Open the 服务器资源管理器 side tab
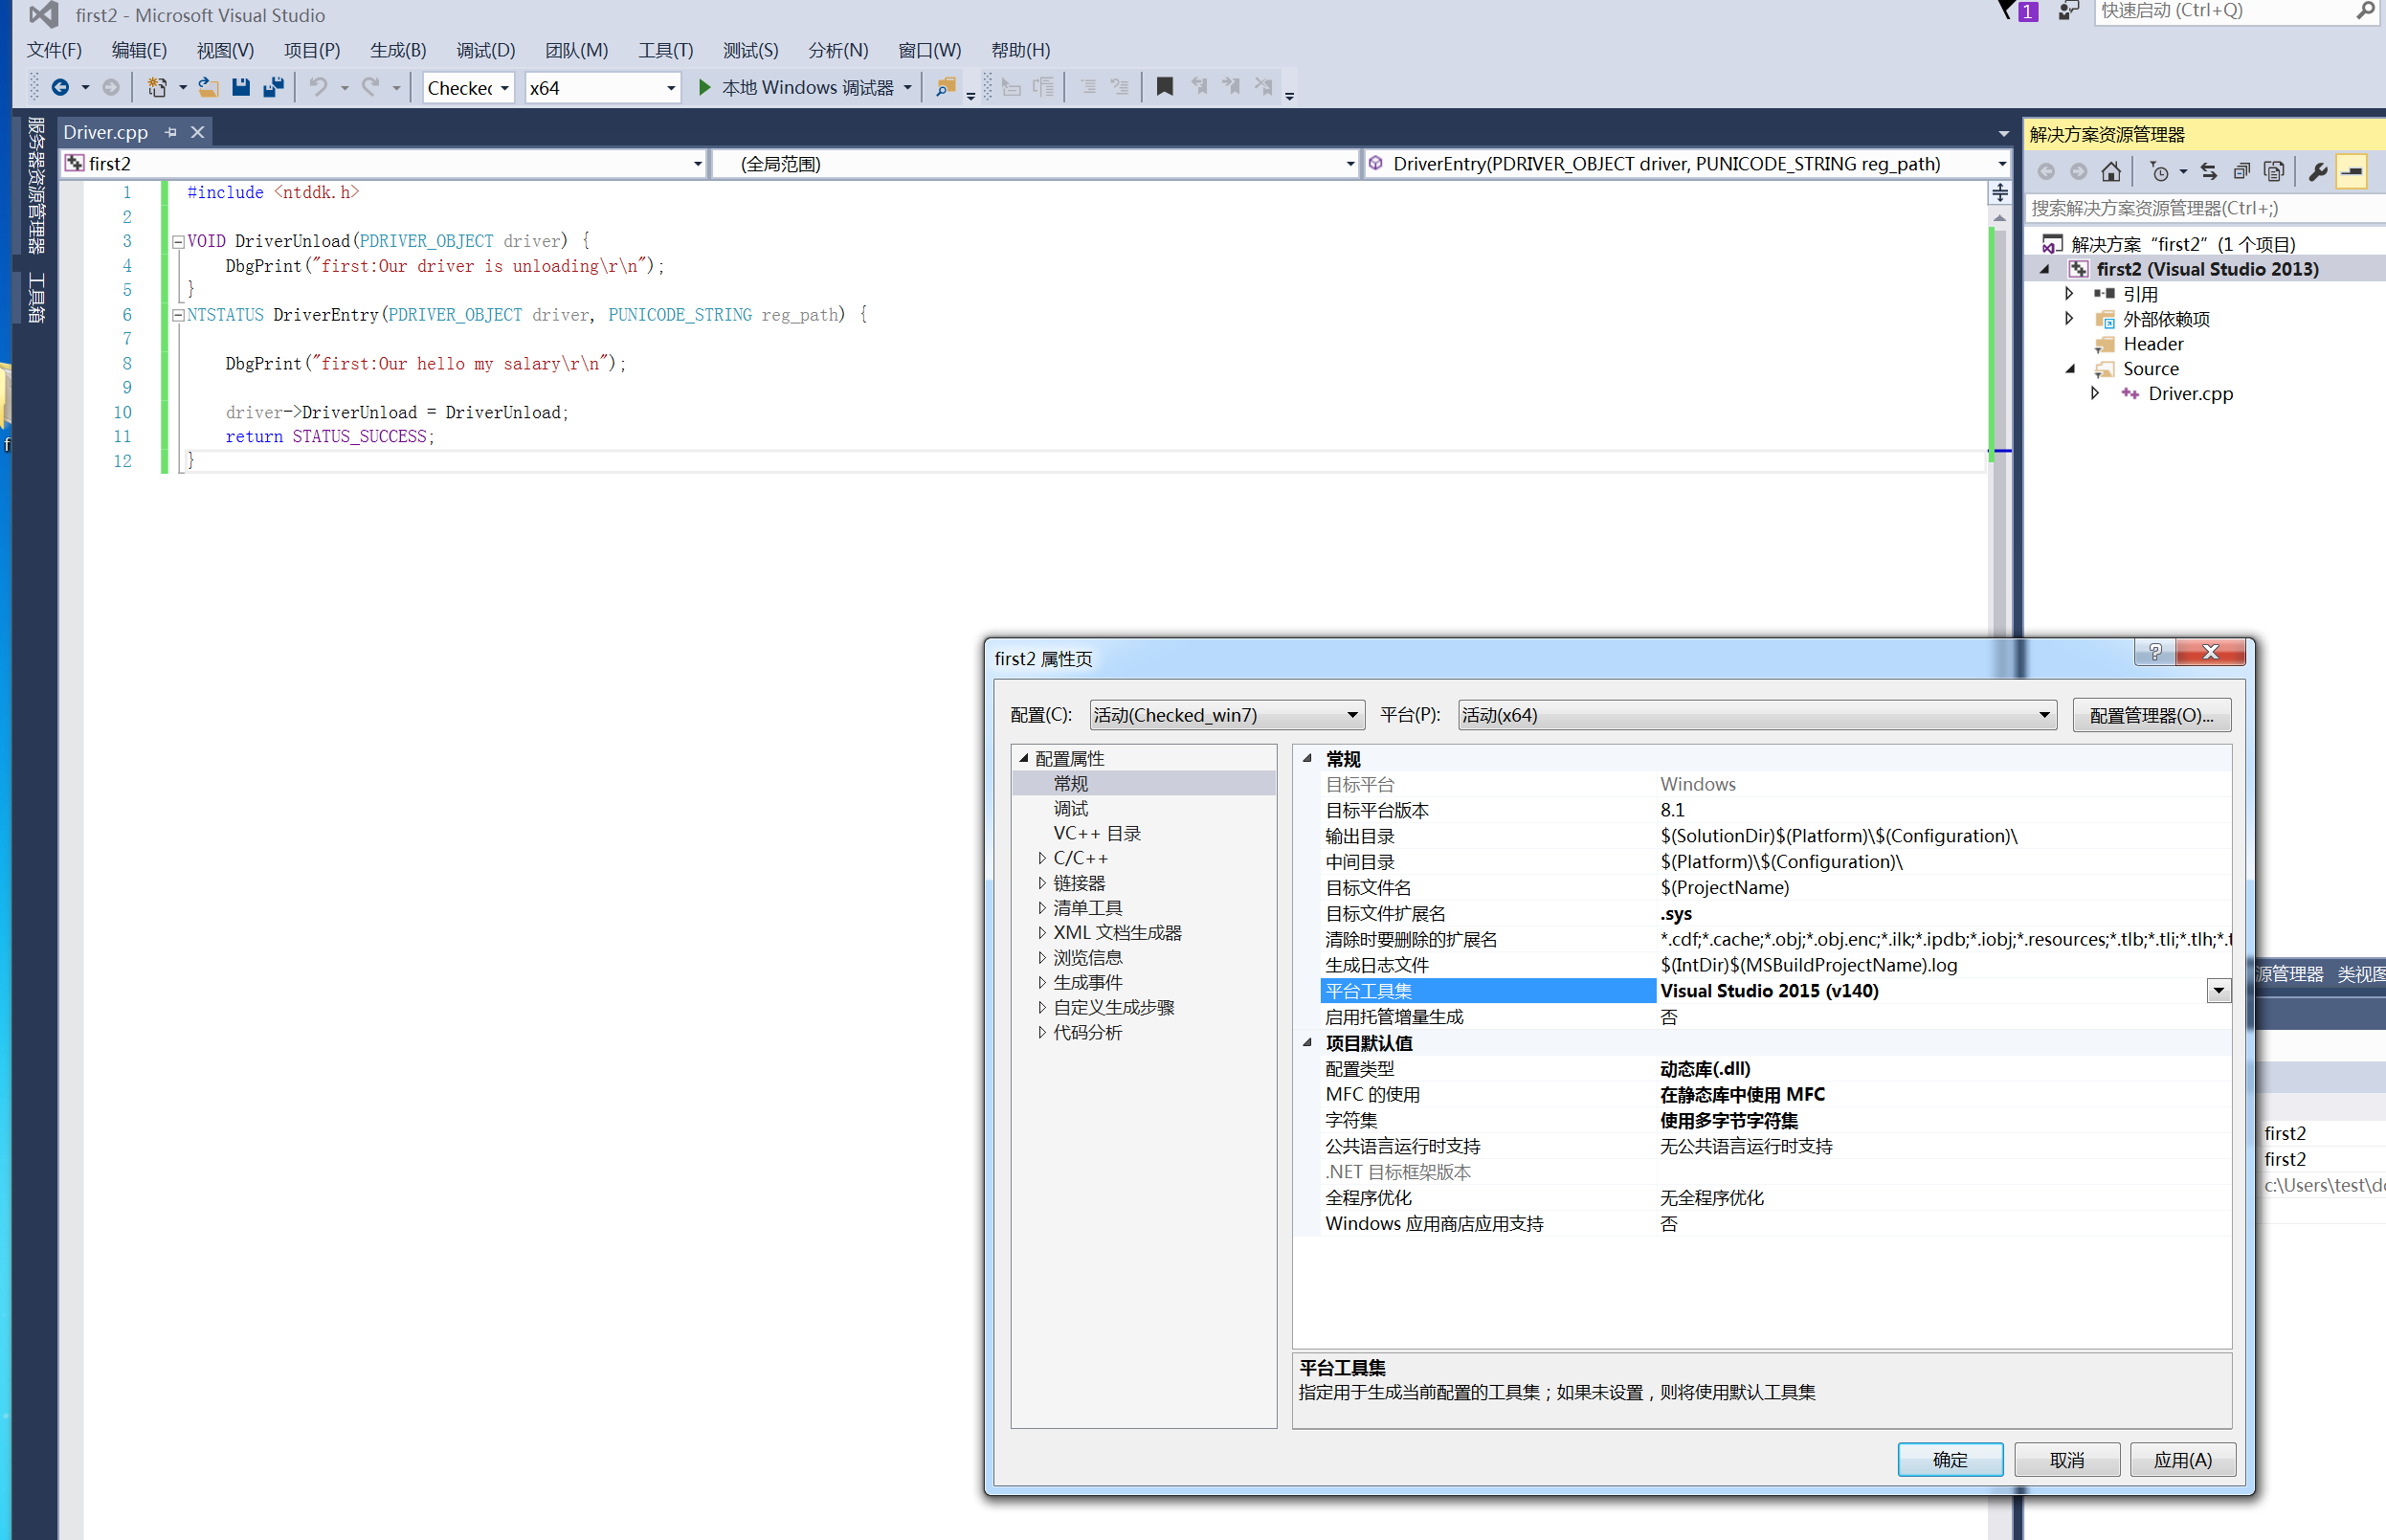The height and width of the screenshot is (1540, 2386). click(x=36, y=185)
